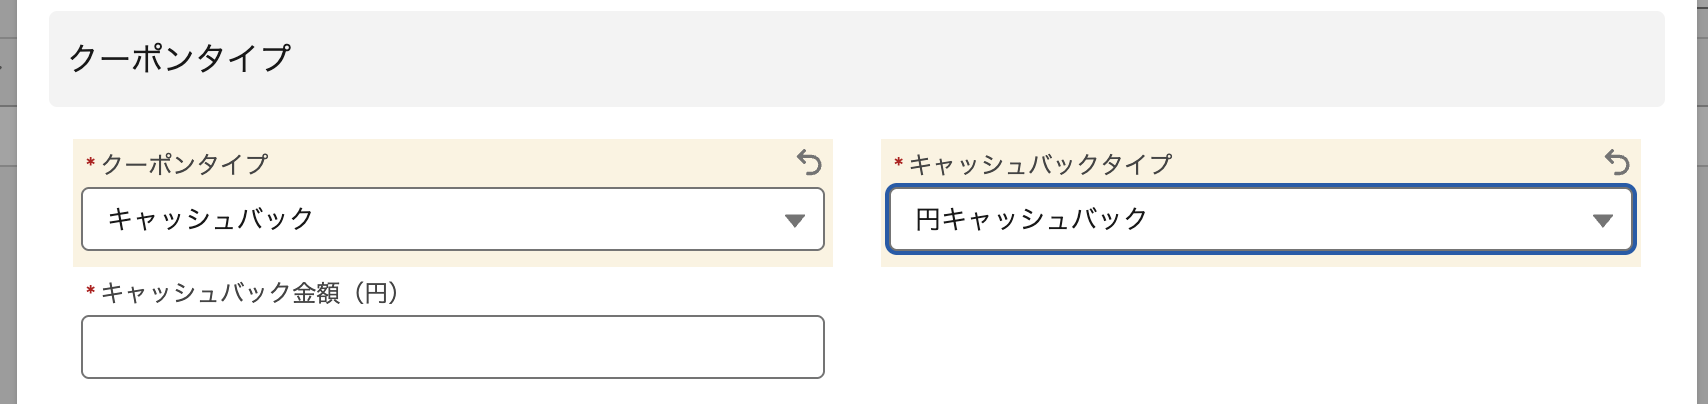The height and width of the screenshot is (404, 1708).
Task: Undo changes to the キャッシュバックタイプ field
Action: (x=1617, y=162)
